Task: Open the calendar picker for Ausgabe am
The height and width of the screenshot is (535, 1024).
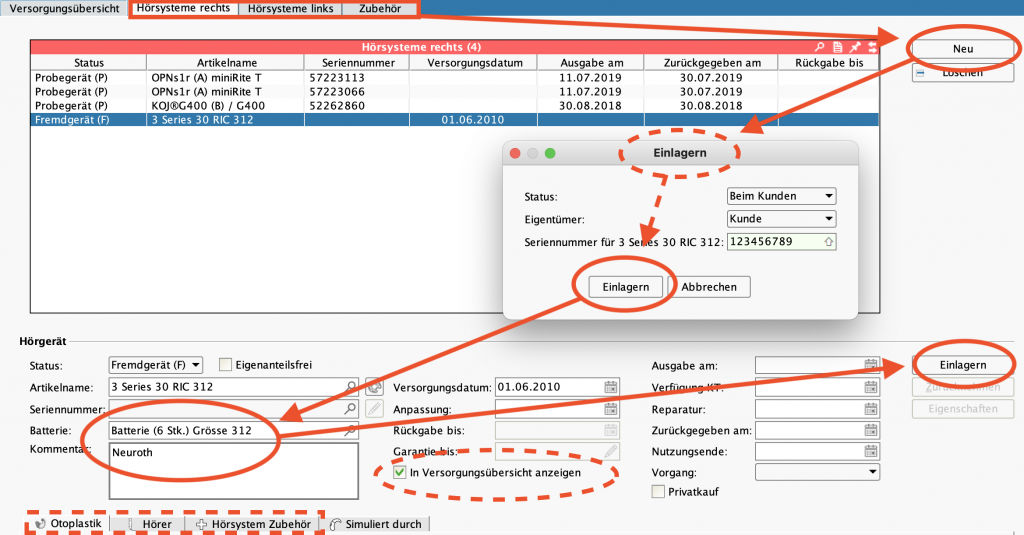Action: (870, 365)
